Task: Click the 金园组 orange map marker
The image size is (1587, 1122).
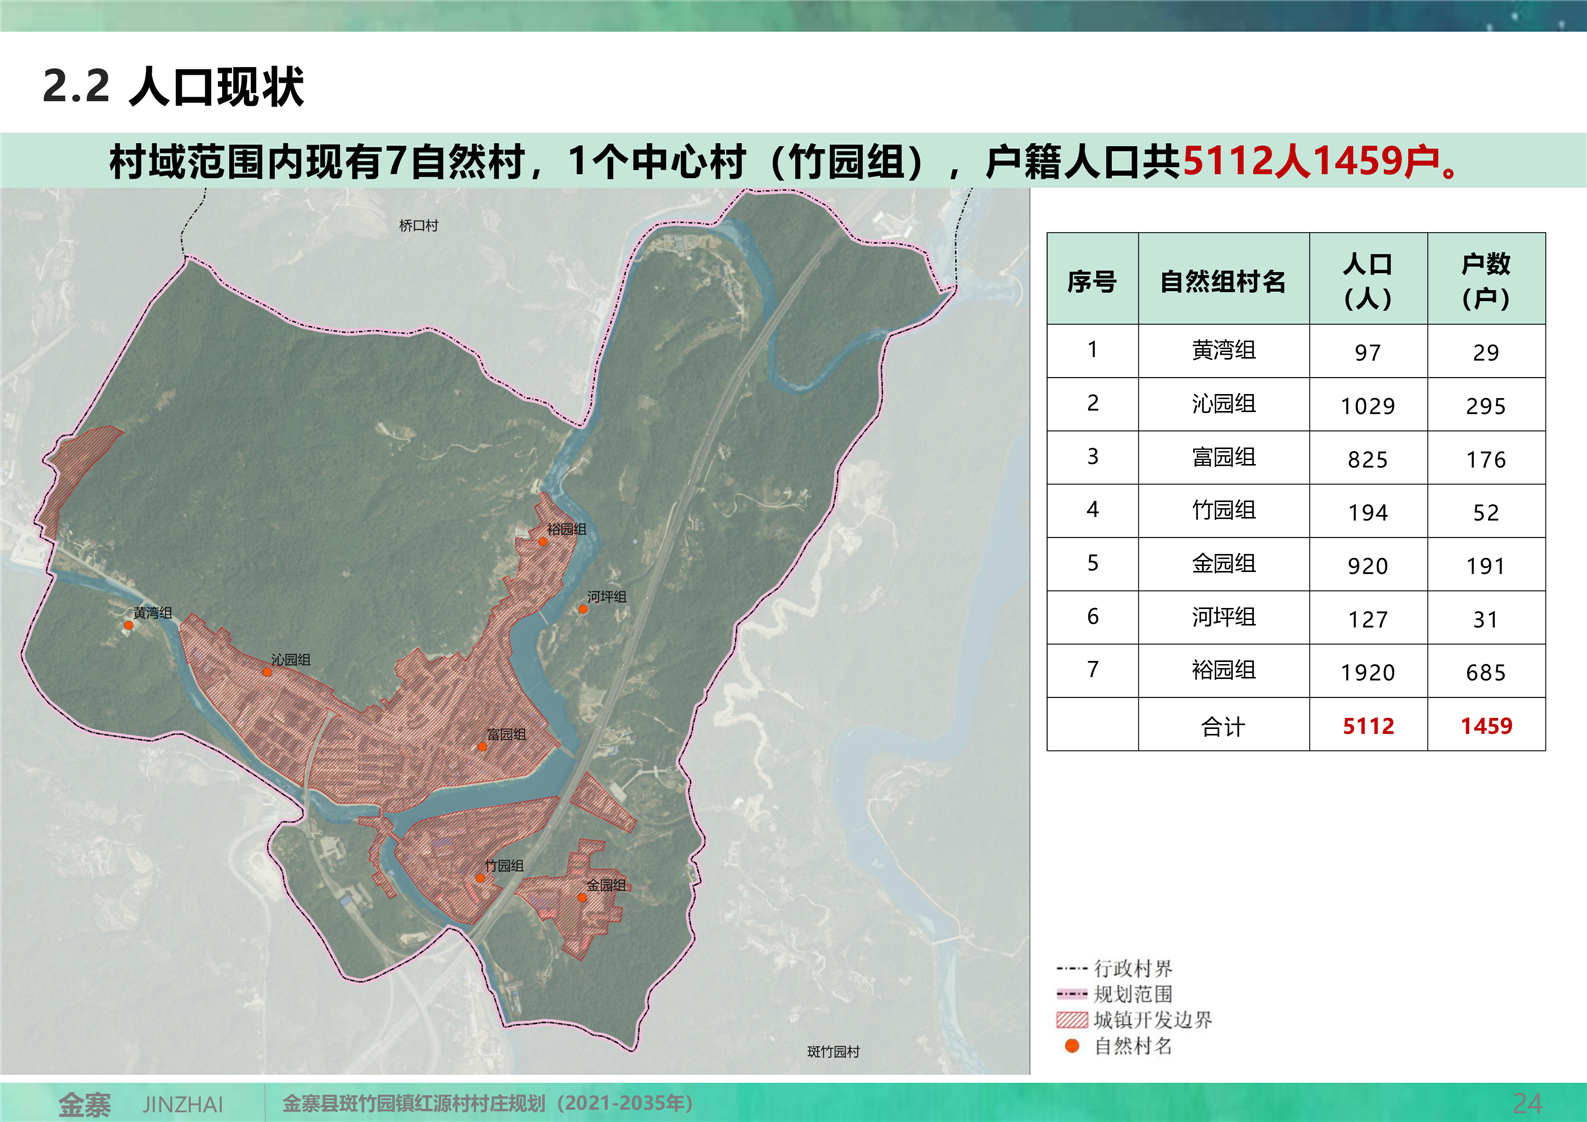Action: tap(582, 897)
